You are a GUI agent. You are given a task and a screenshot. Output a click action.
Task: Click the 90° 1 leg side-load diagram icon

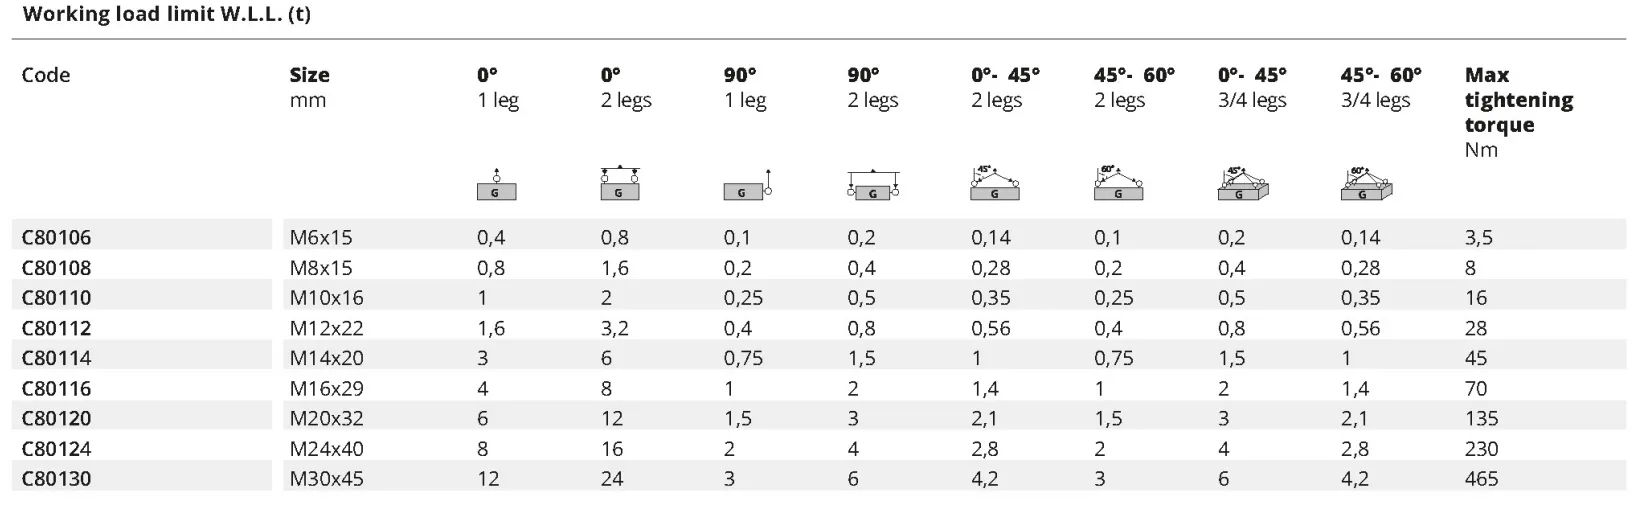748,184
